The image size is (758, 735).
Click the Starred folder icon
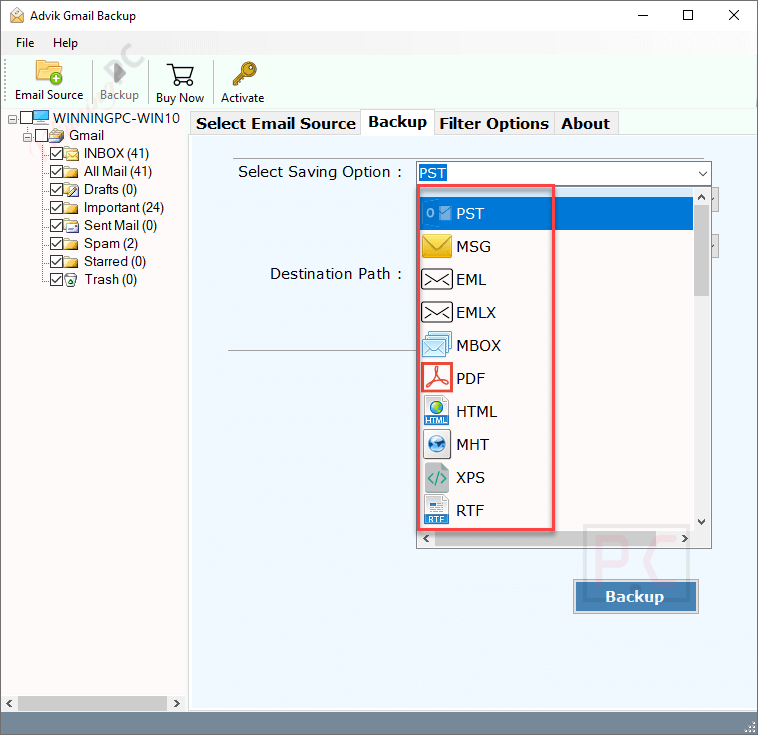click(x=71, y=262)
